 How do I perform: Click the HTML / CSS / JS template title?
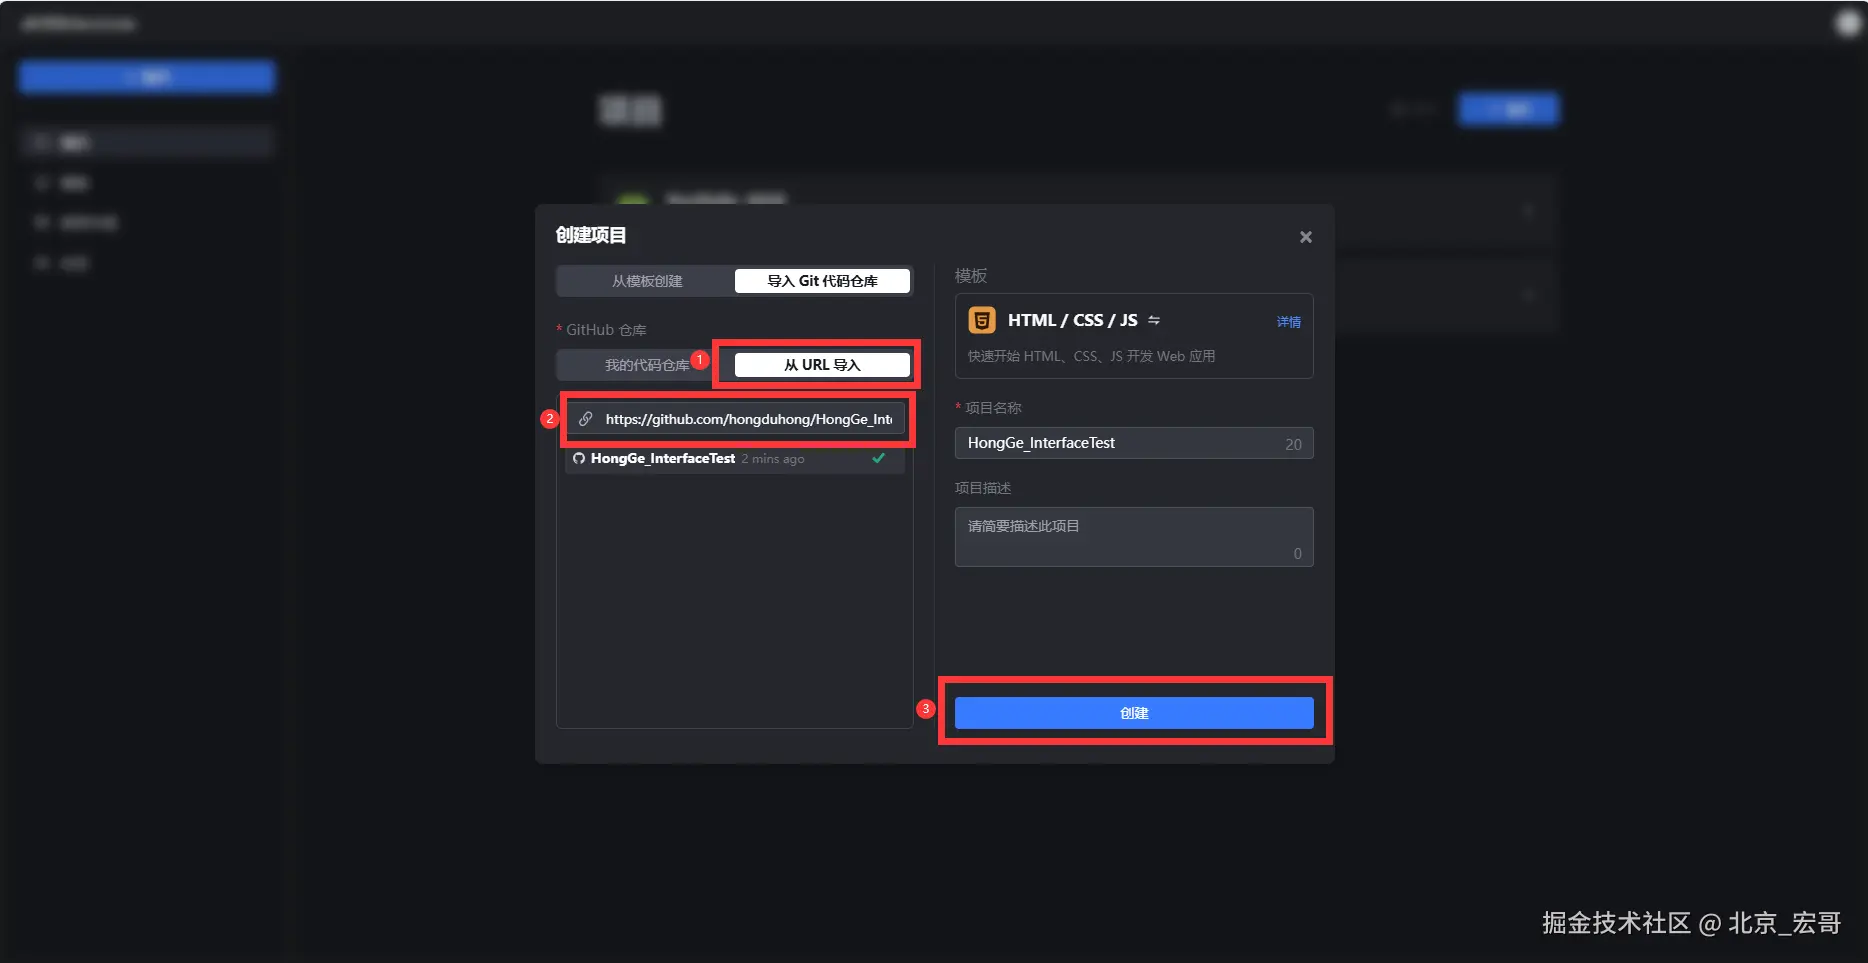1073,320
